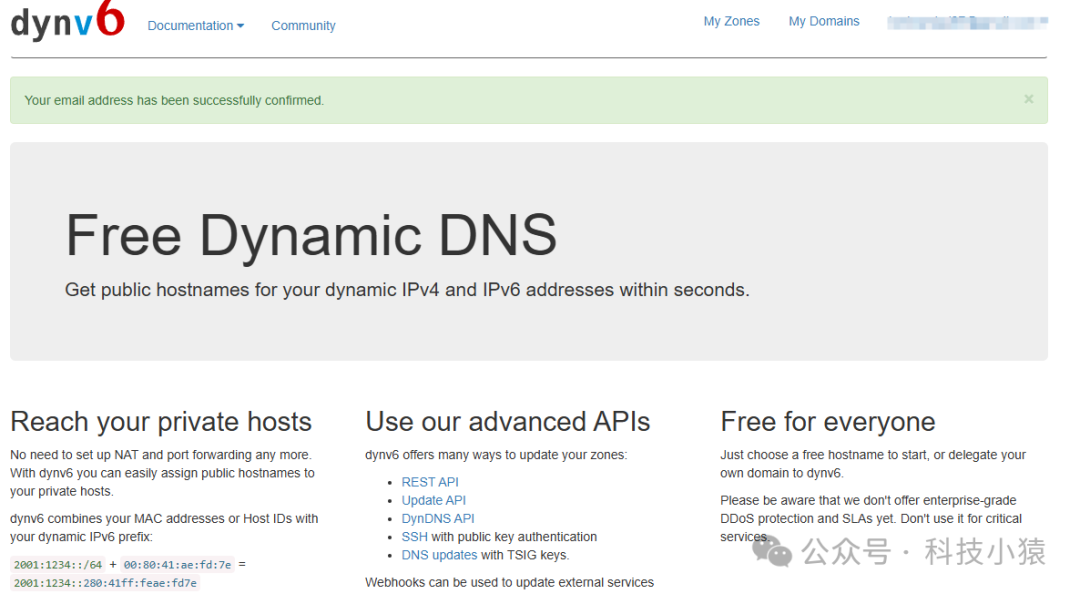Click the 00:80:41:ae:fd:7e MAC address code
Screen dimensions: 1080x594
(177, 564)
